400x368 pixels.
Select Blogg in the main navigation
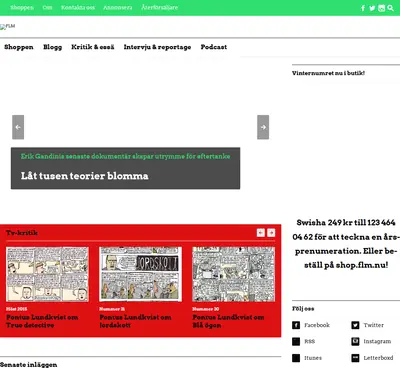coord(53,47)
